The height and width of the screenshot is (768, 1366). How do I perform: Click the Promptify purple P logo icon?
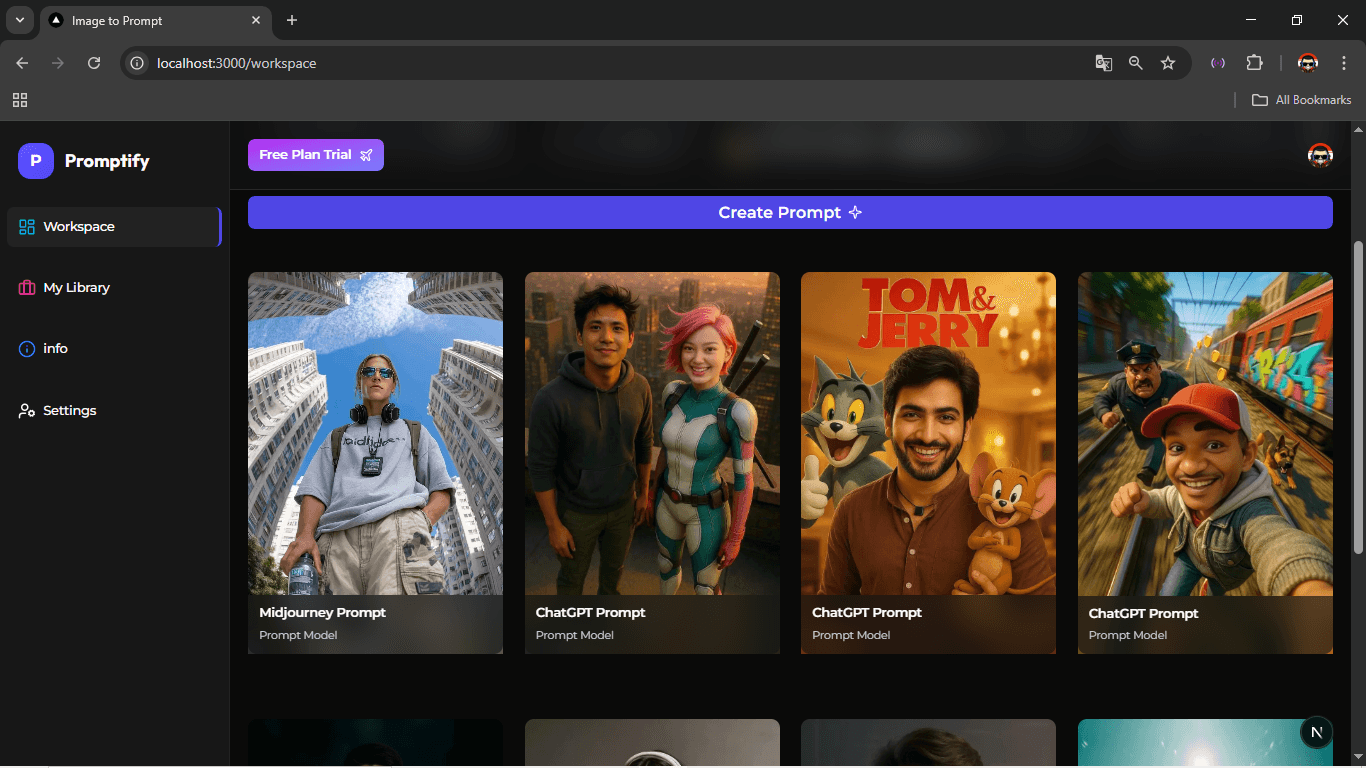(x=36, y=161)
